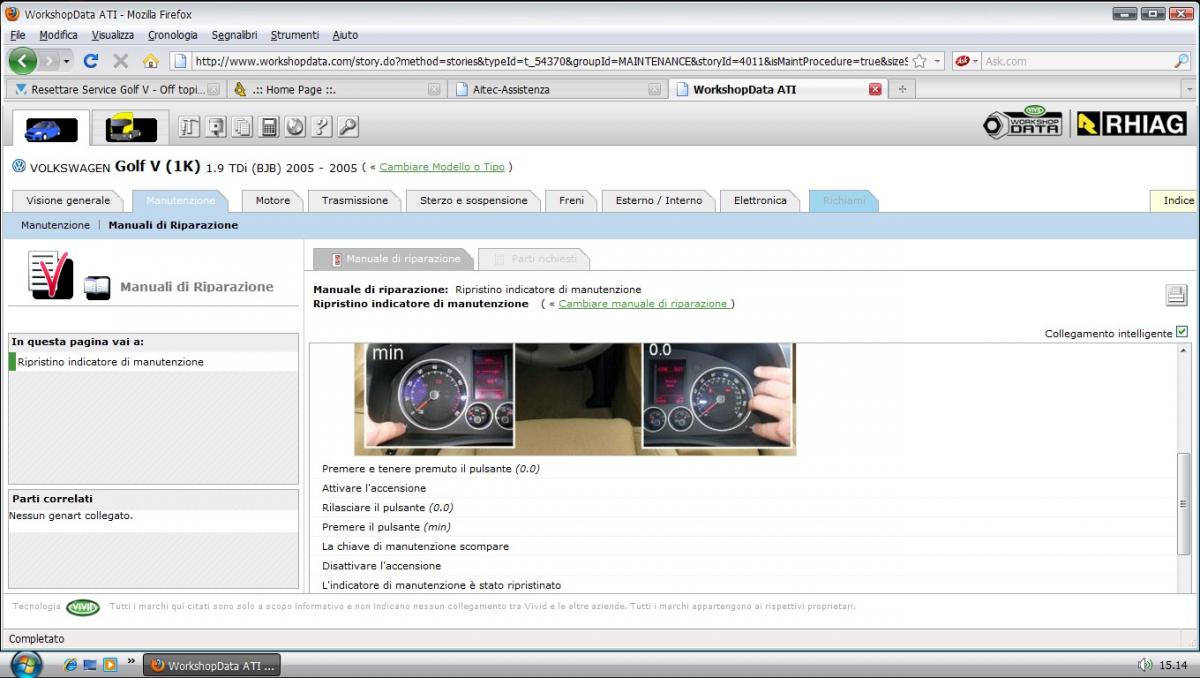The image size is (1200, 678).
Task: Select the passenger car vehicle icon
Action: click(x=50, y=129)
